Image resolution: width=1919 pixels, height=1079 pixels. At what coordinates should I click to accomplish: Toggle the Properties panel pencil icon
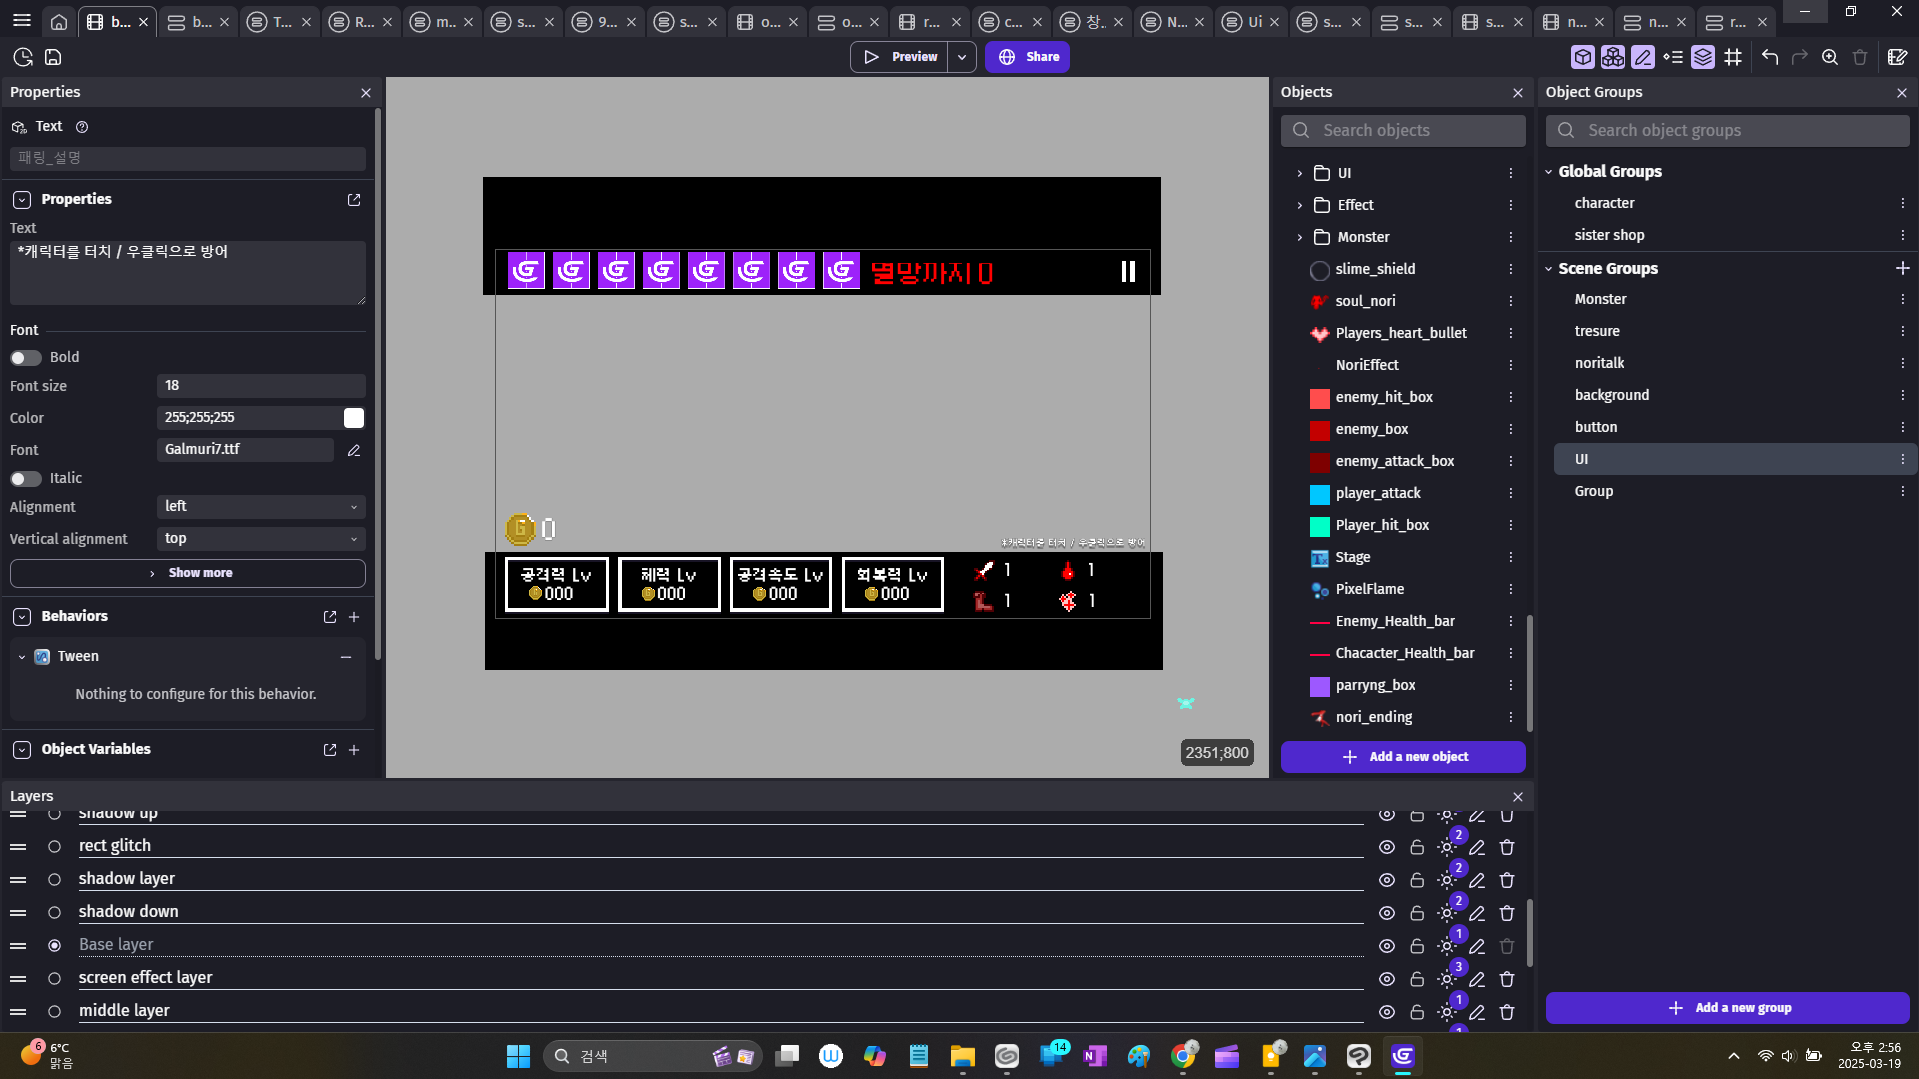[x=1642, y=57]
